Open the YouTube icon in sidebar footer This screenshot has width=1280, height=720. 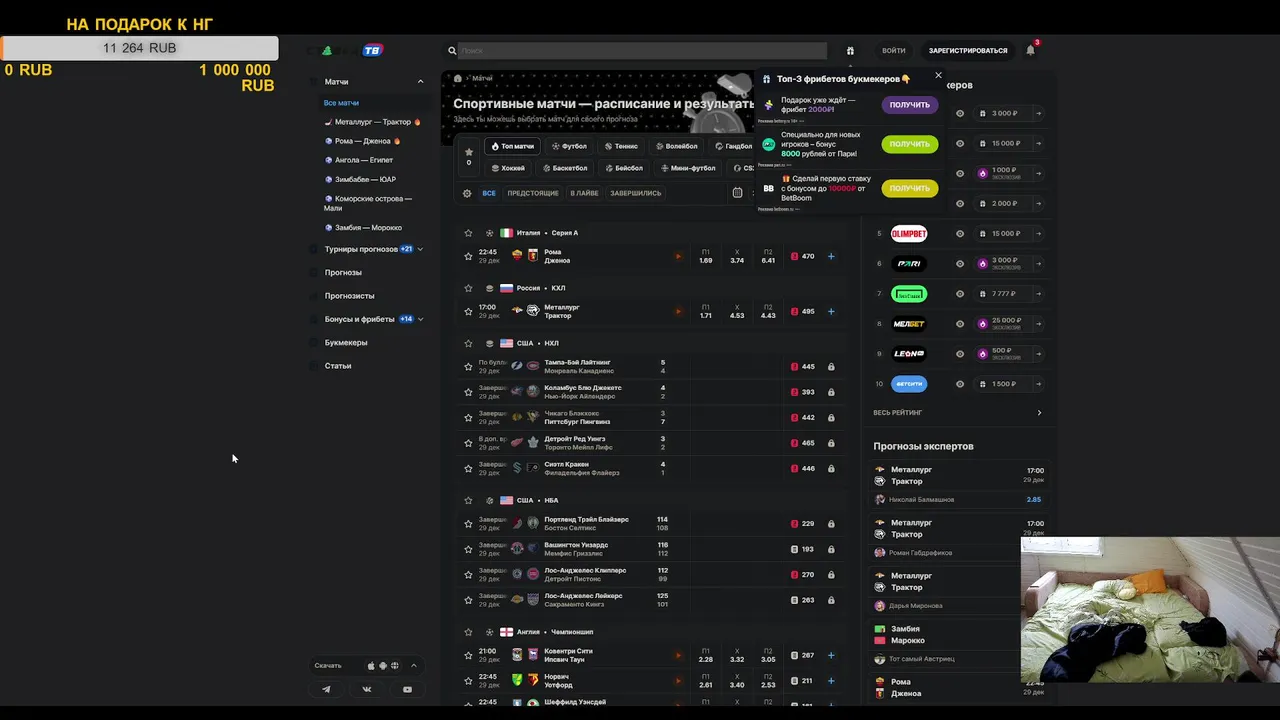click(407, 689)
